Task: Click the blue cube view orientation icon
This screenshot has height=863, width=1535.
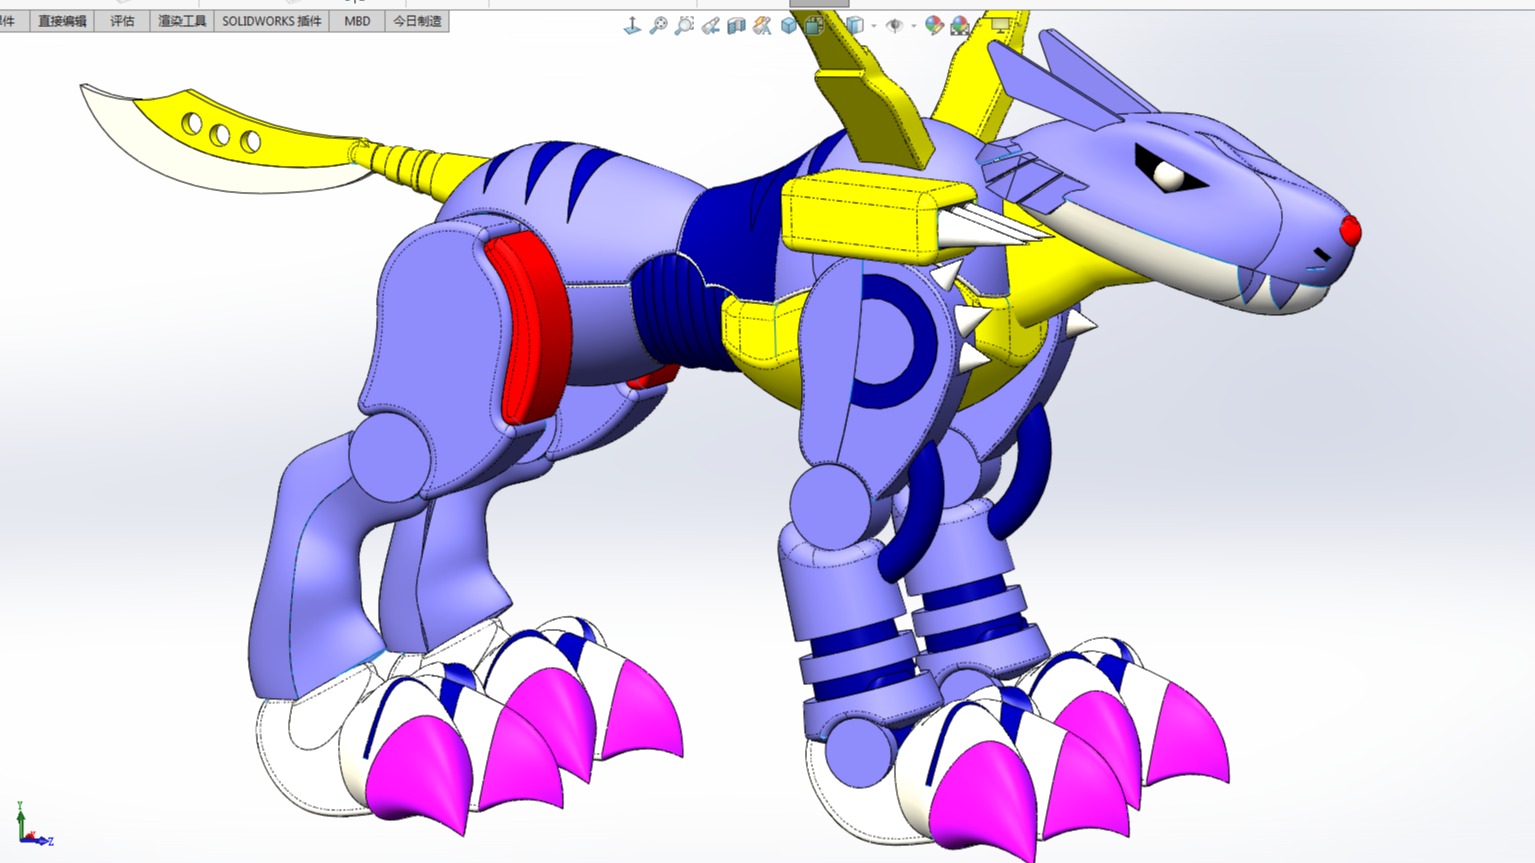Action: click(789, 26)
